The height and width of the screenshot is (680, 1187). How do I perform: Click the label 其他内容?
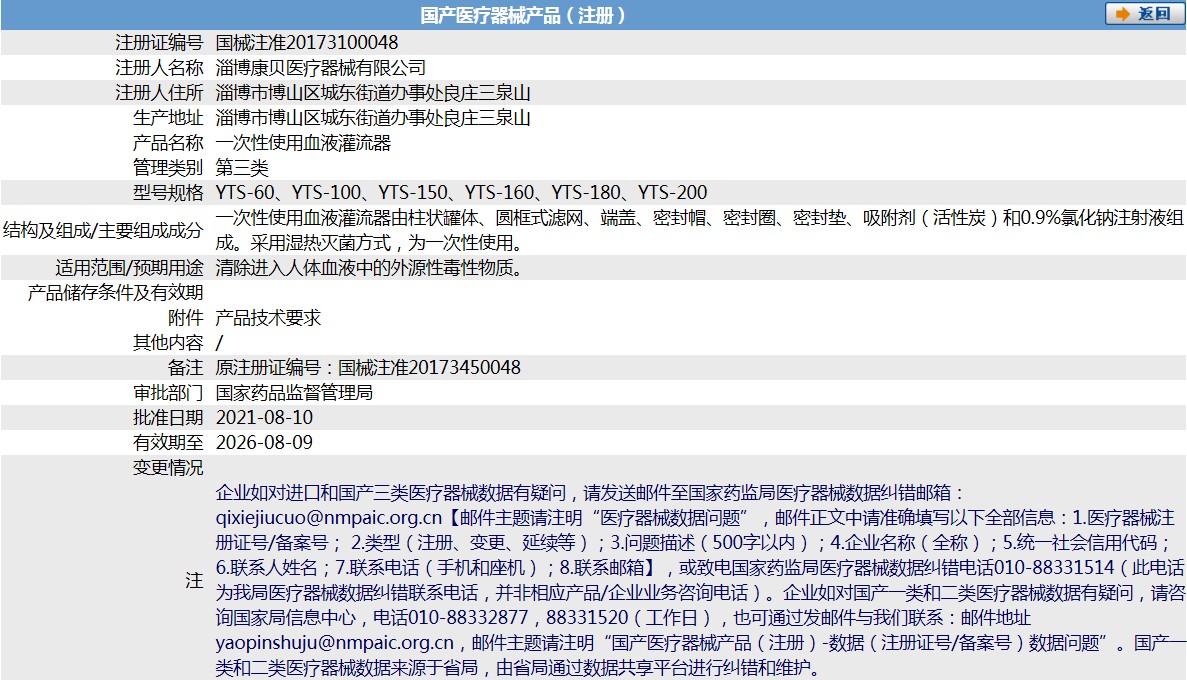[x=168, y=342]
